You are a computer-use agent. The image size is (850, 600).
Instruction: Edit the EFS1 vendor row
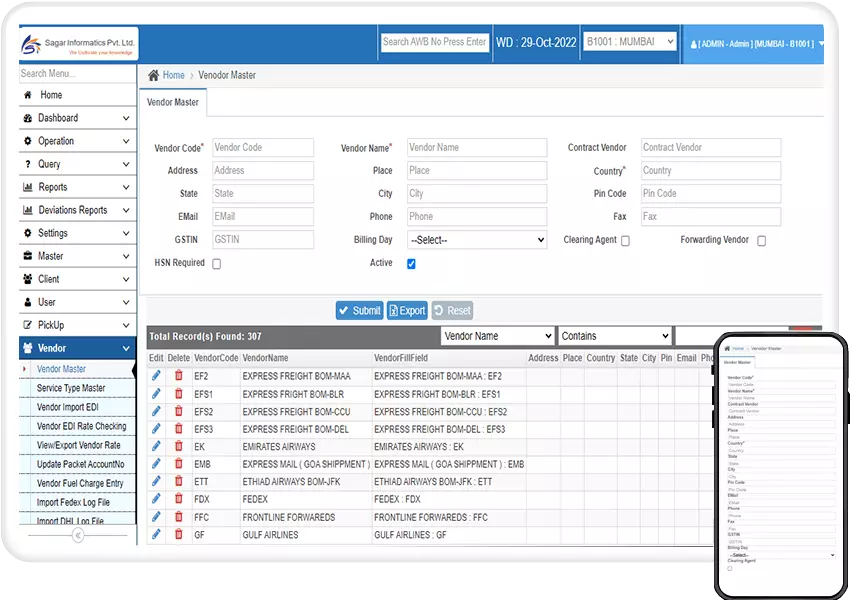[156, 393]
